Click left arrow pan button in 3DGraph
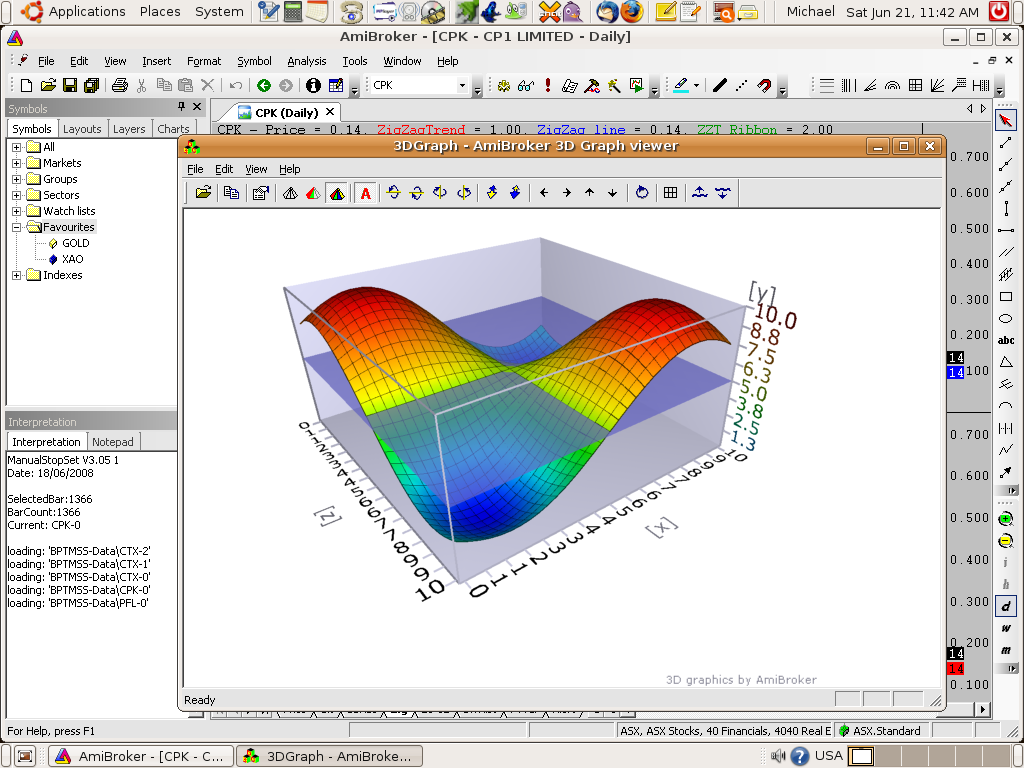1024x768 pixels. pos(544,193)
